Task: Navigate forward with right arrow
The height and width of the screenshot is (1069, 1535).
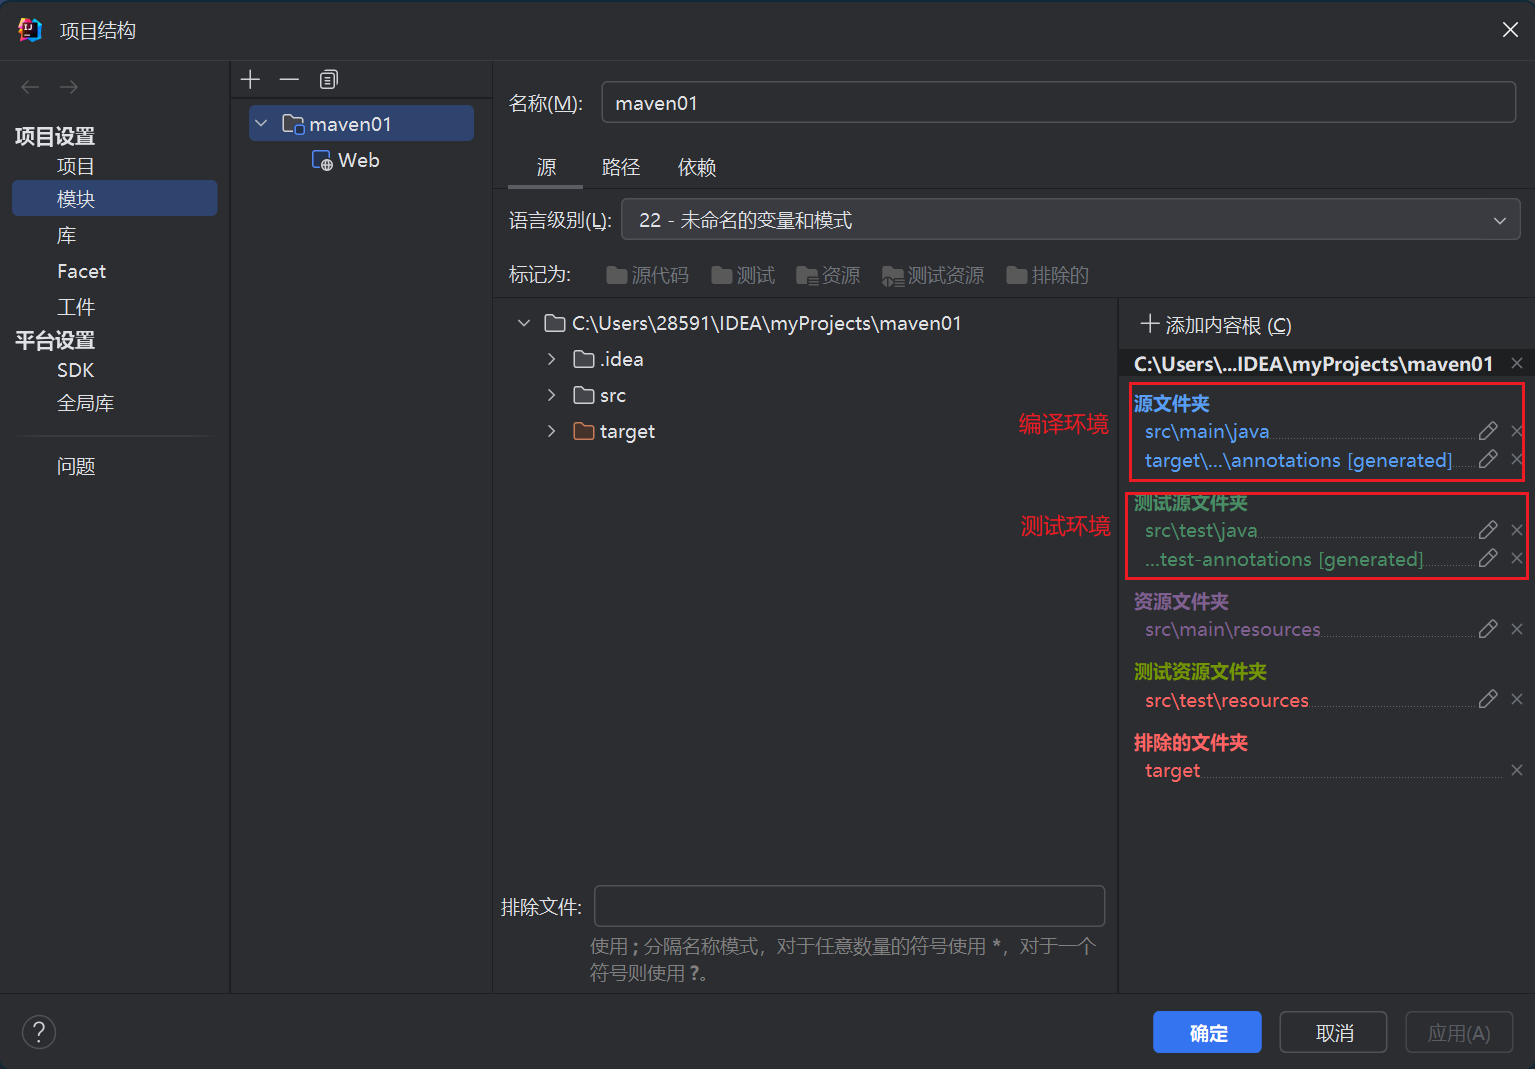Action: click(69, 87)
